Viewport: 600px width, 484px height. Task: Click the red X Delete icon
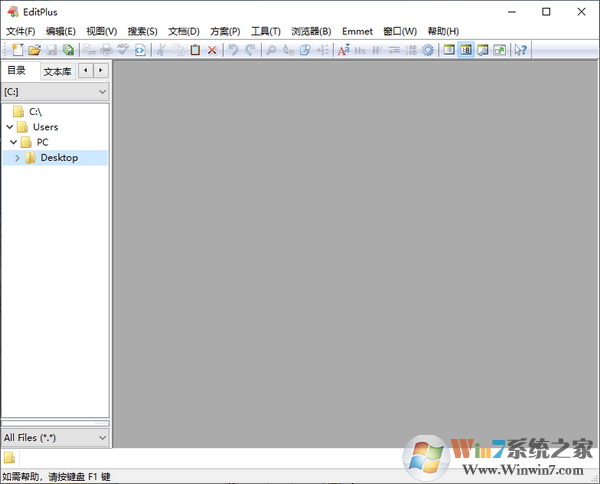(x=212, y=50)
